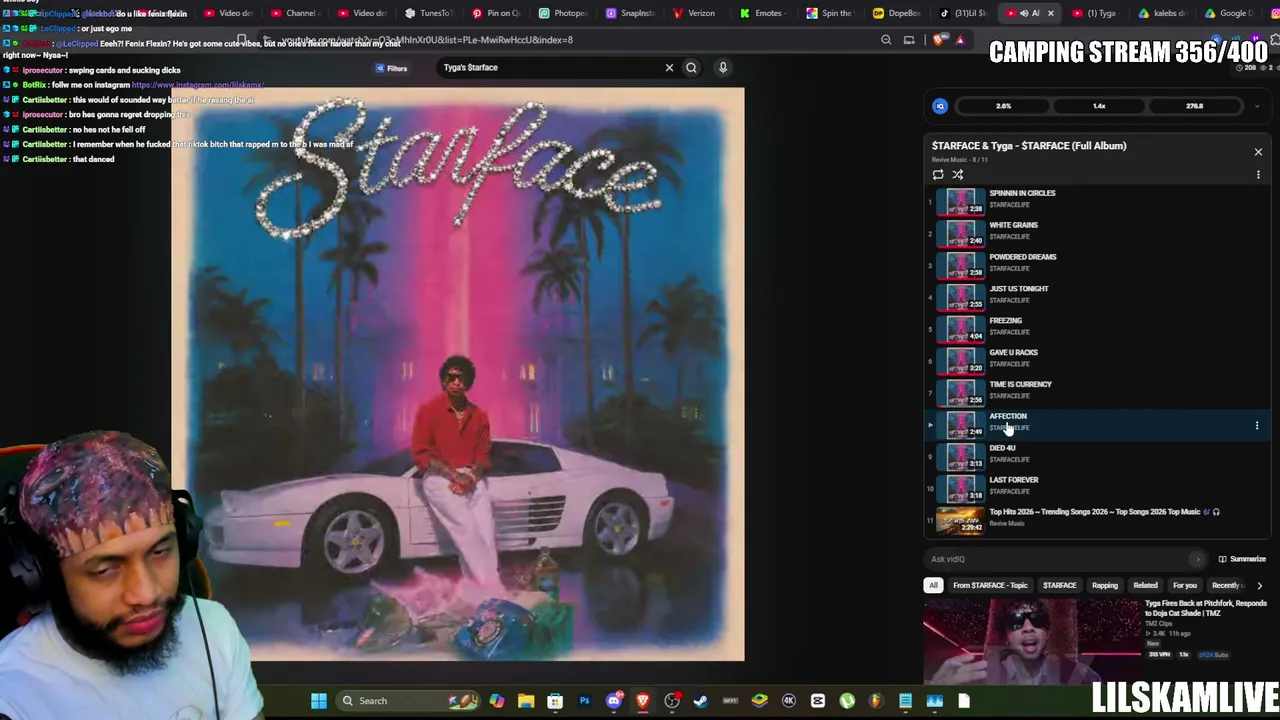Click the blue vidIQ logo badge
The width and height of the screenshot is (1280, 720).
point(940,106)
